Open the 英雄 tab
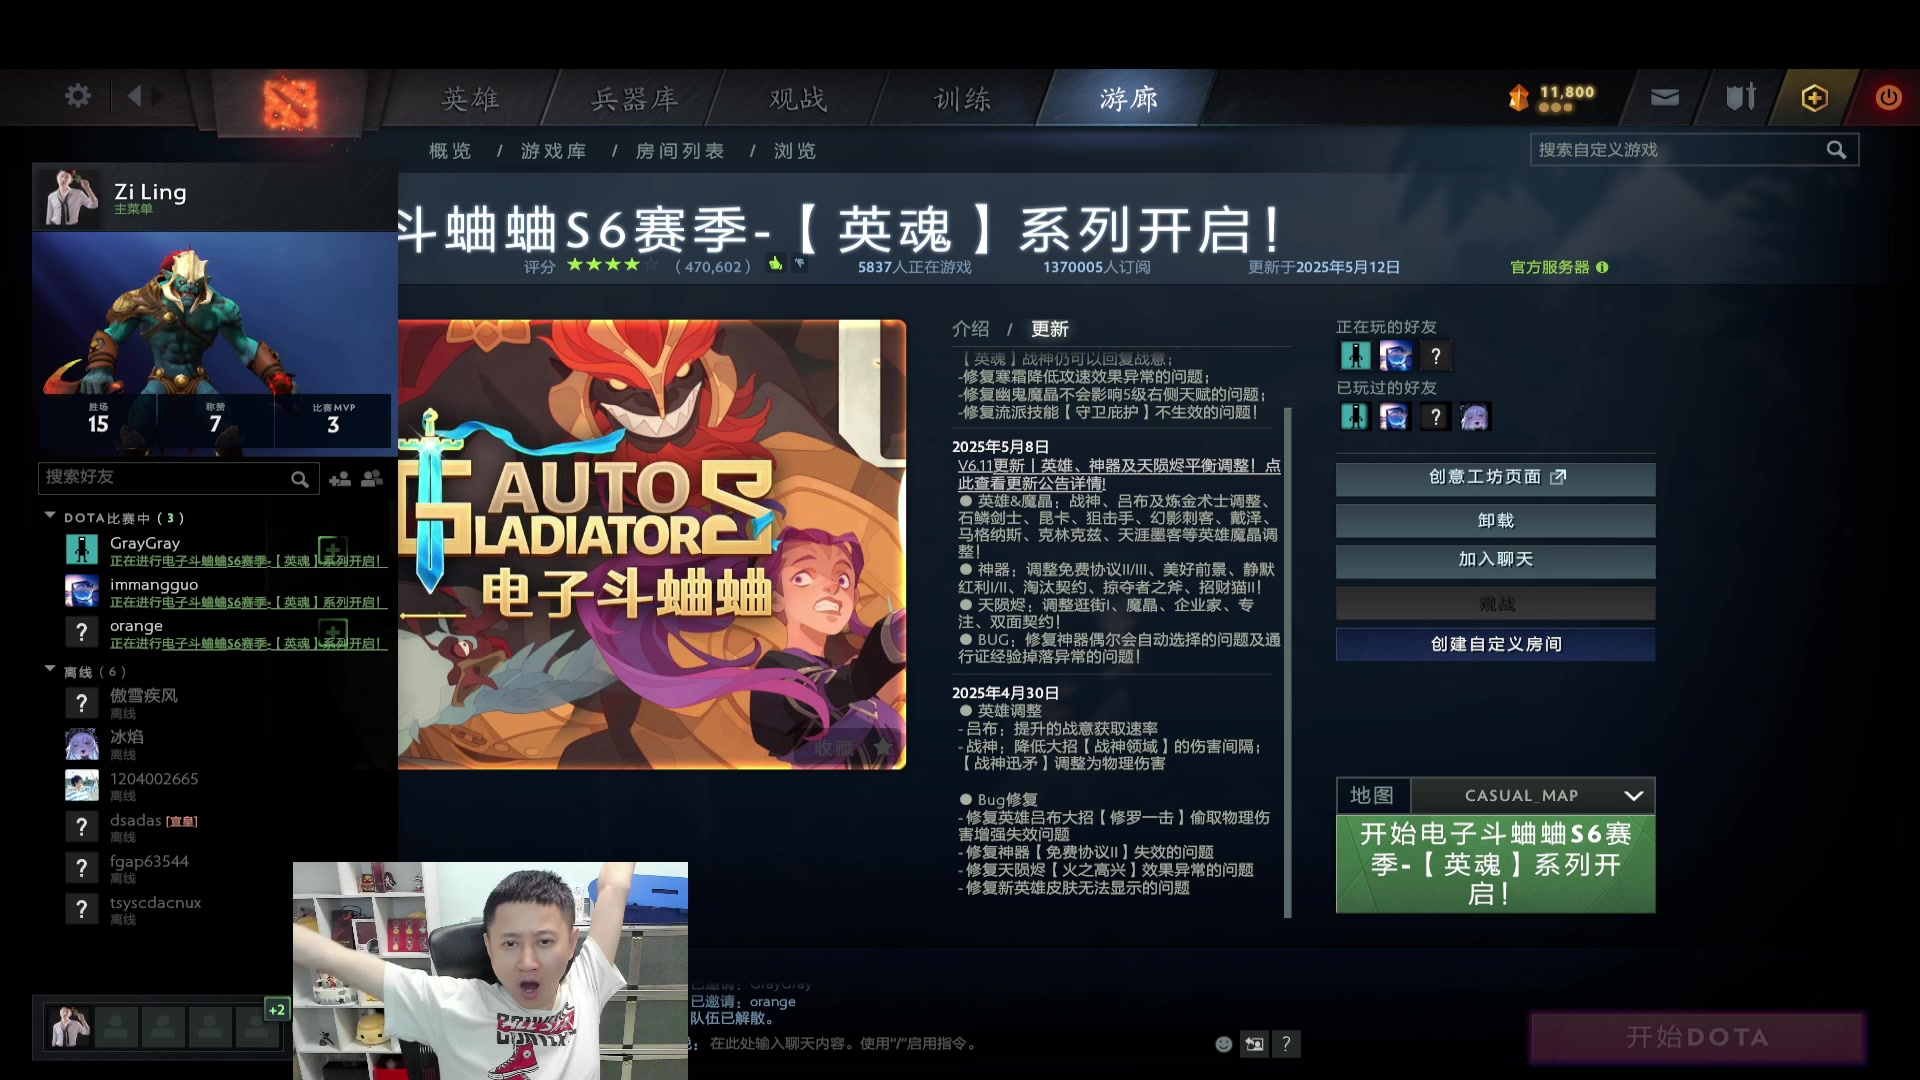 [470, 98]
